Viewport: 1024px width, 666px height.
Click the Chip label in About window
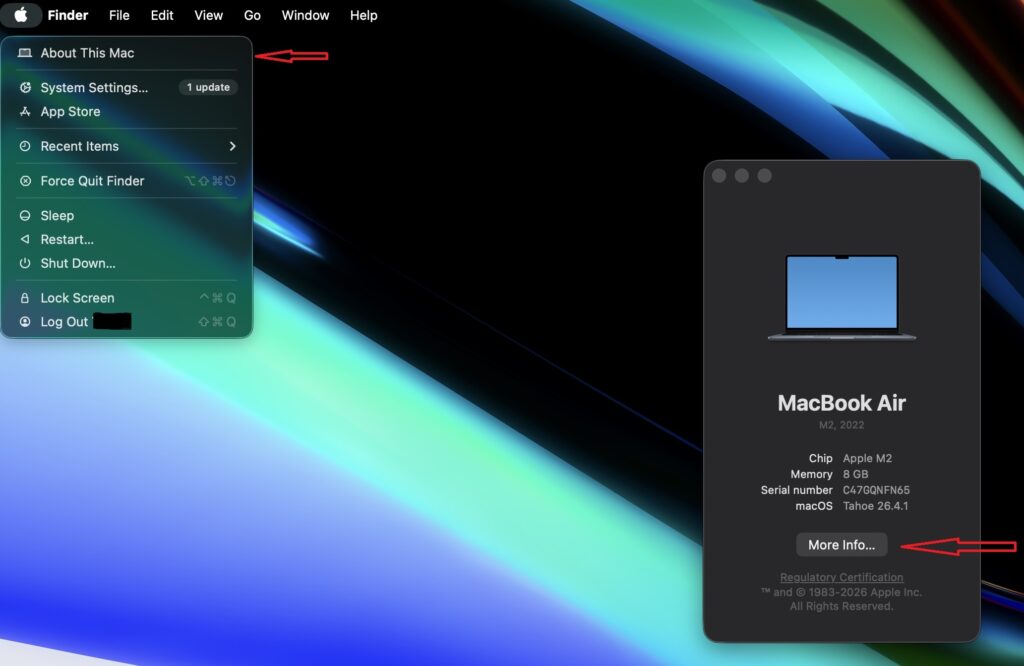(820, 458)
